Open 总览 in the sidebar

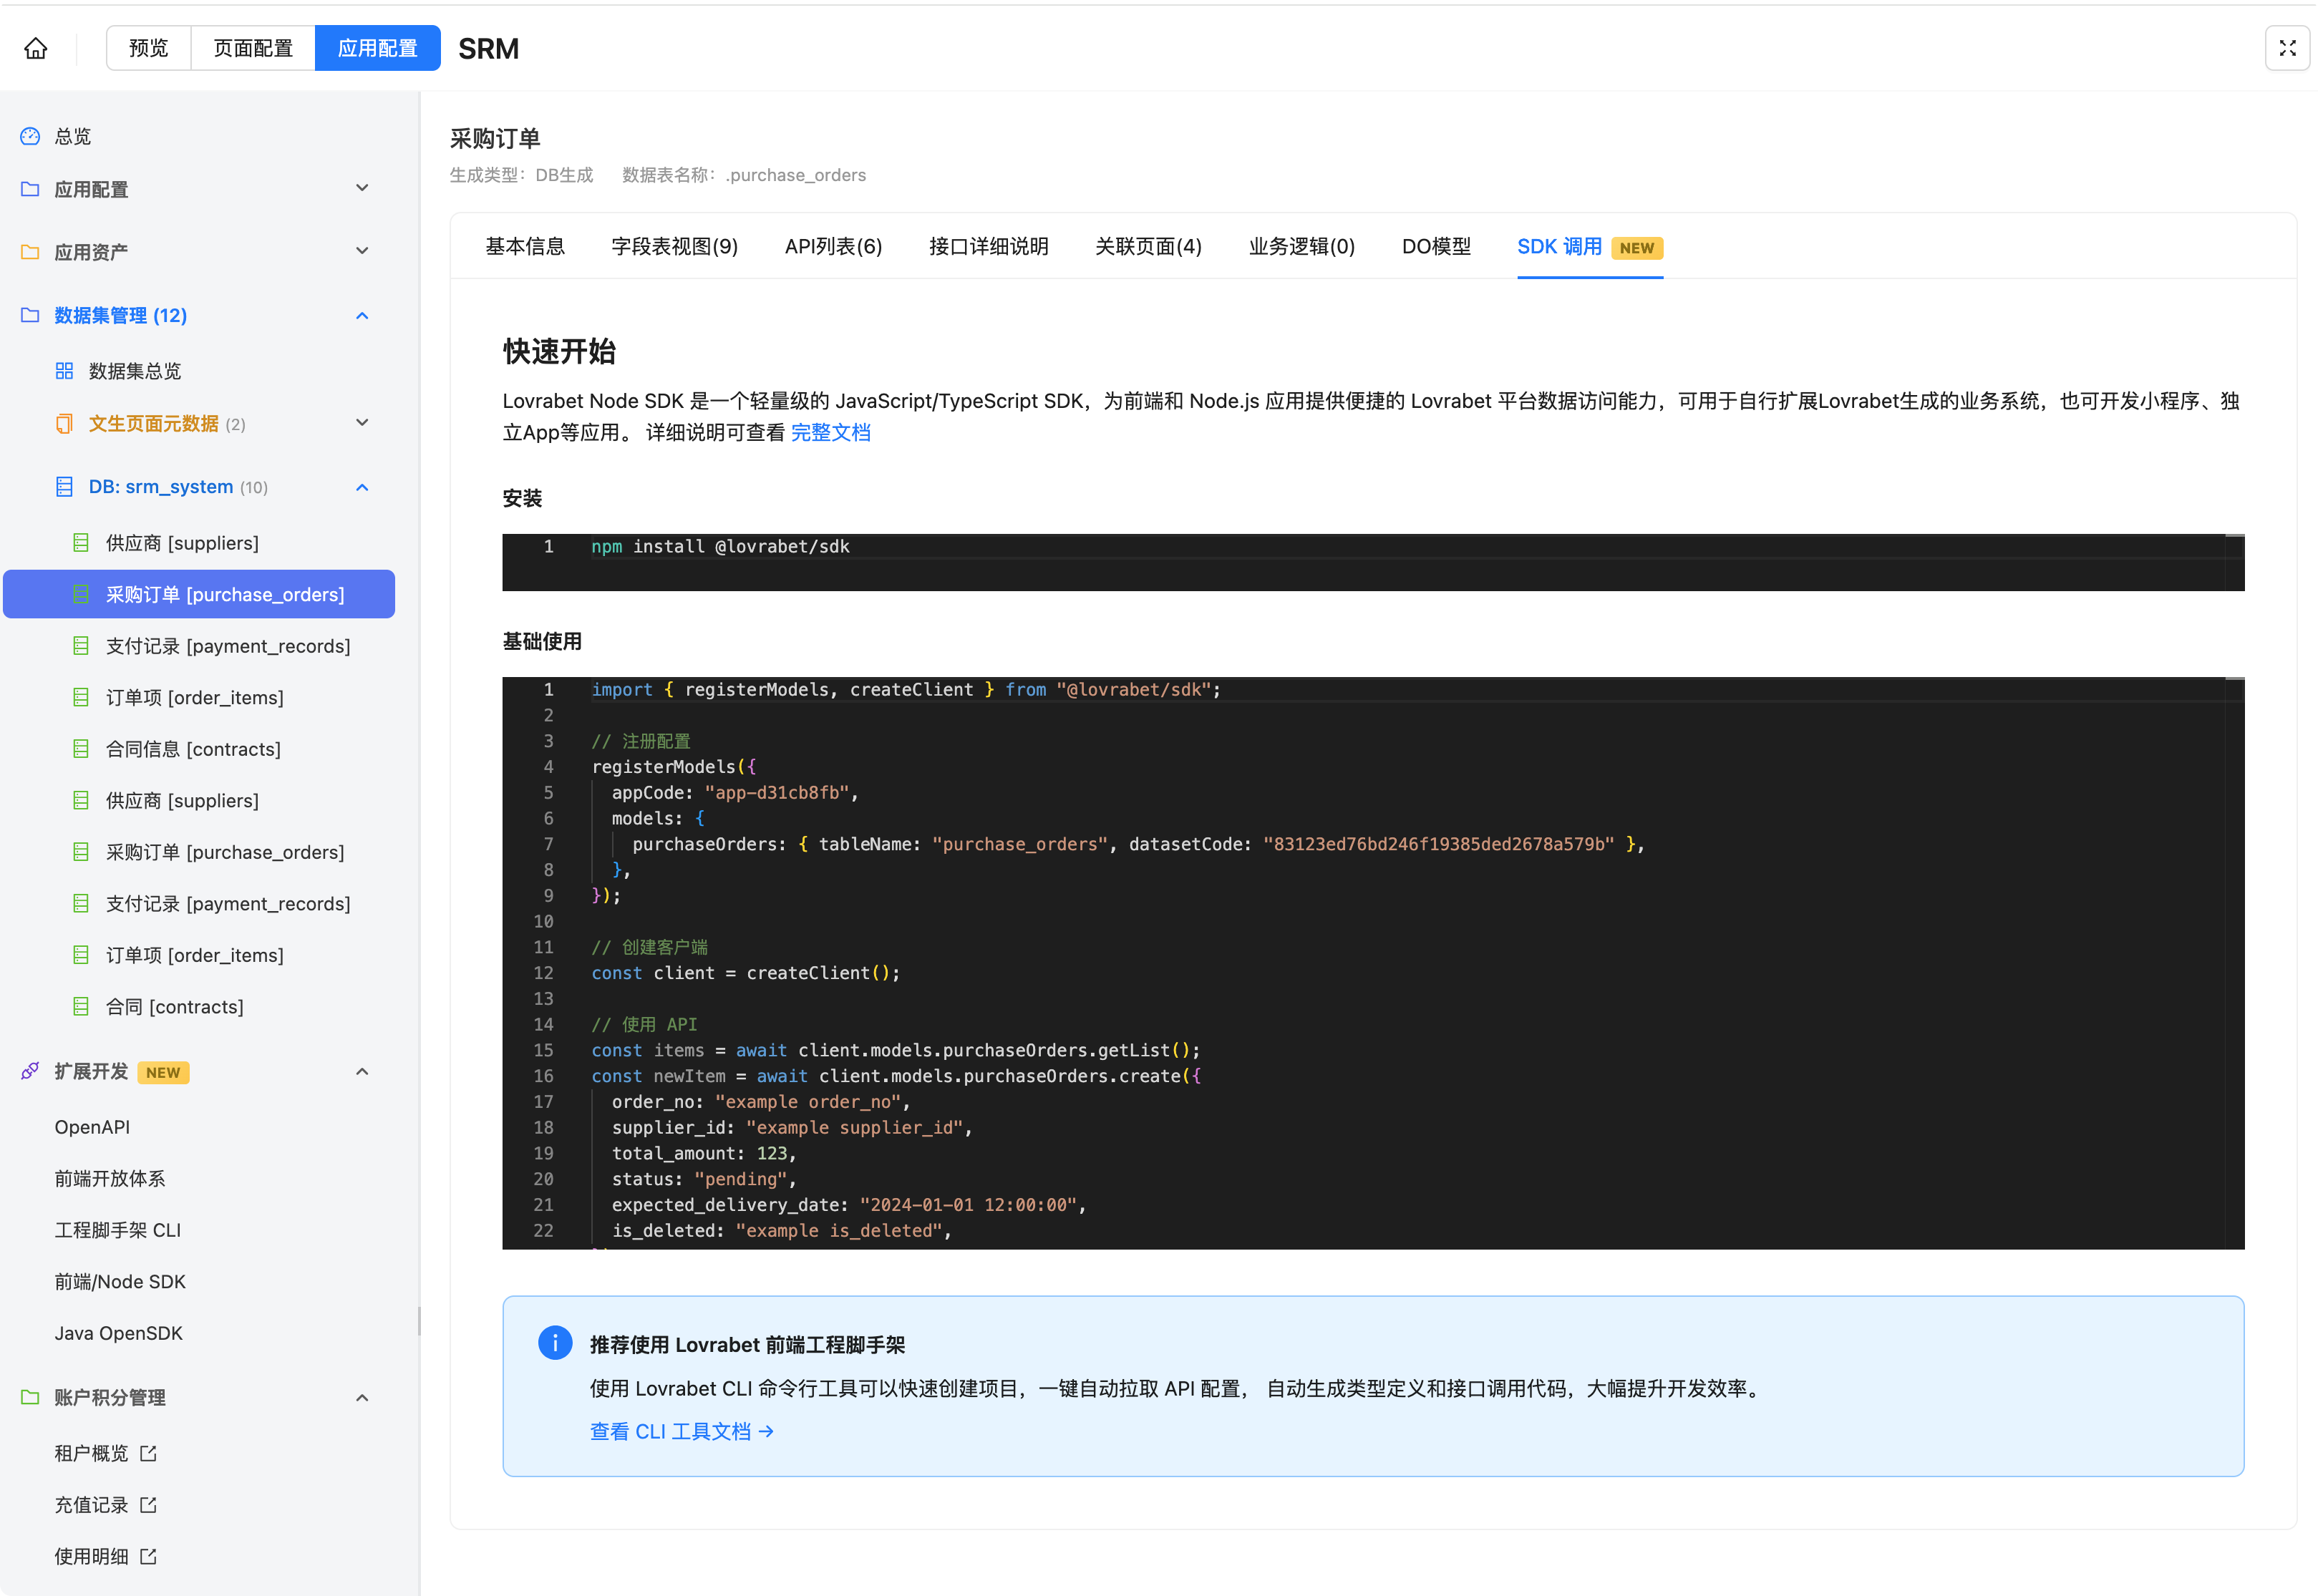tap(73, 136)
